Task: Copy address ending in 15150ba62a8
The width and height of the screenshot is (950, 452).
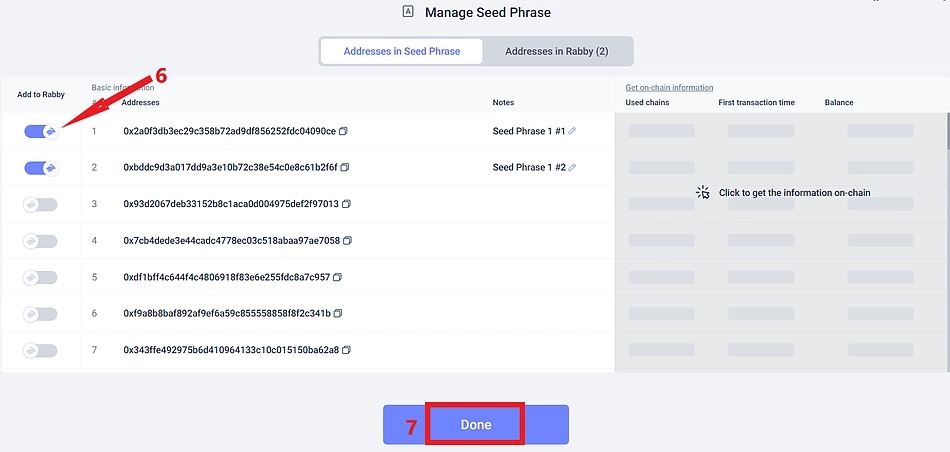Action: [x=347, y=350]
